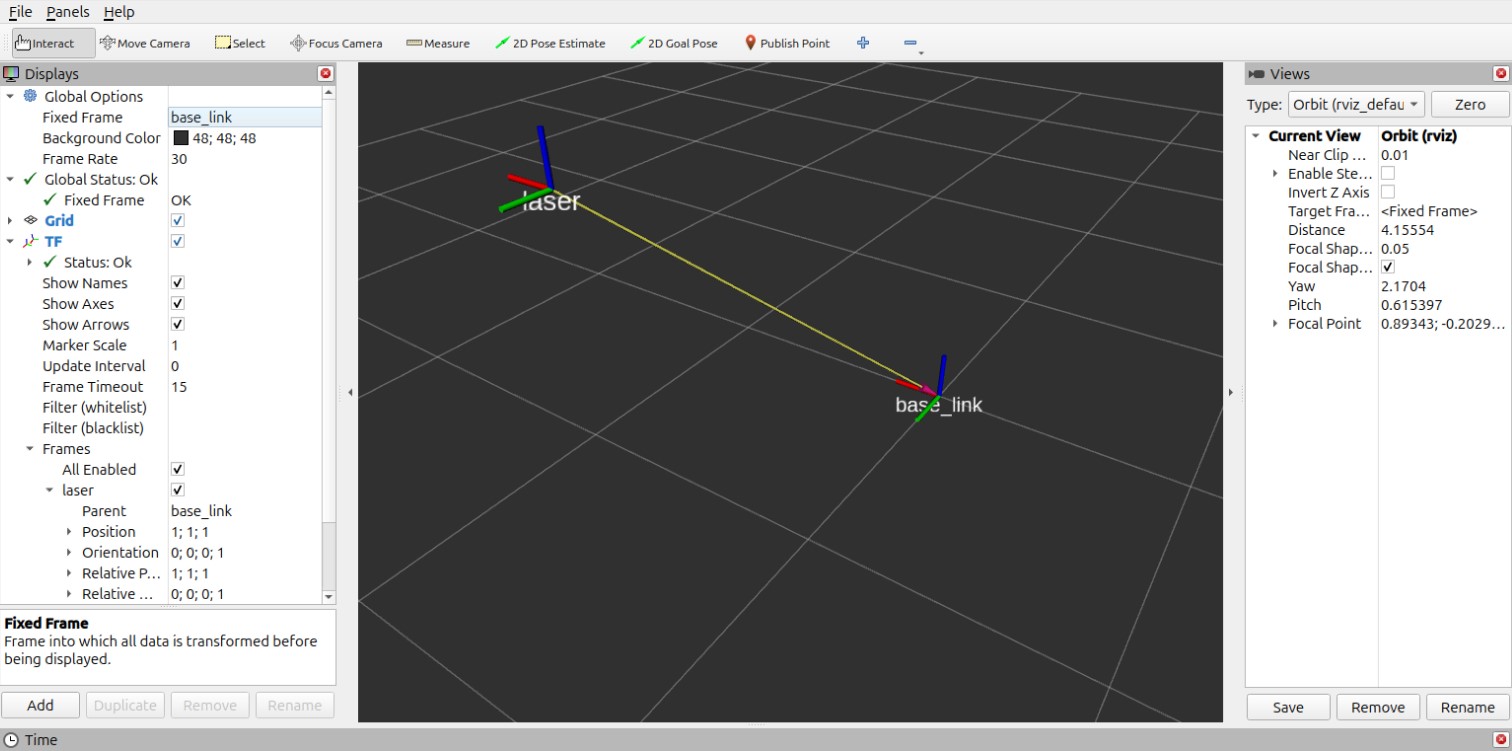This screenshot has width=1512, height=751.
Task: Uncheck the Show Names option
Action: pyautogui.click(x=178, y=283)
